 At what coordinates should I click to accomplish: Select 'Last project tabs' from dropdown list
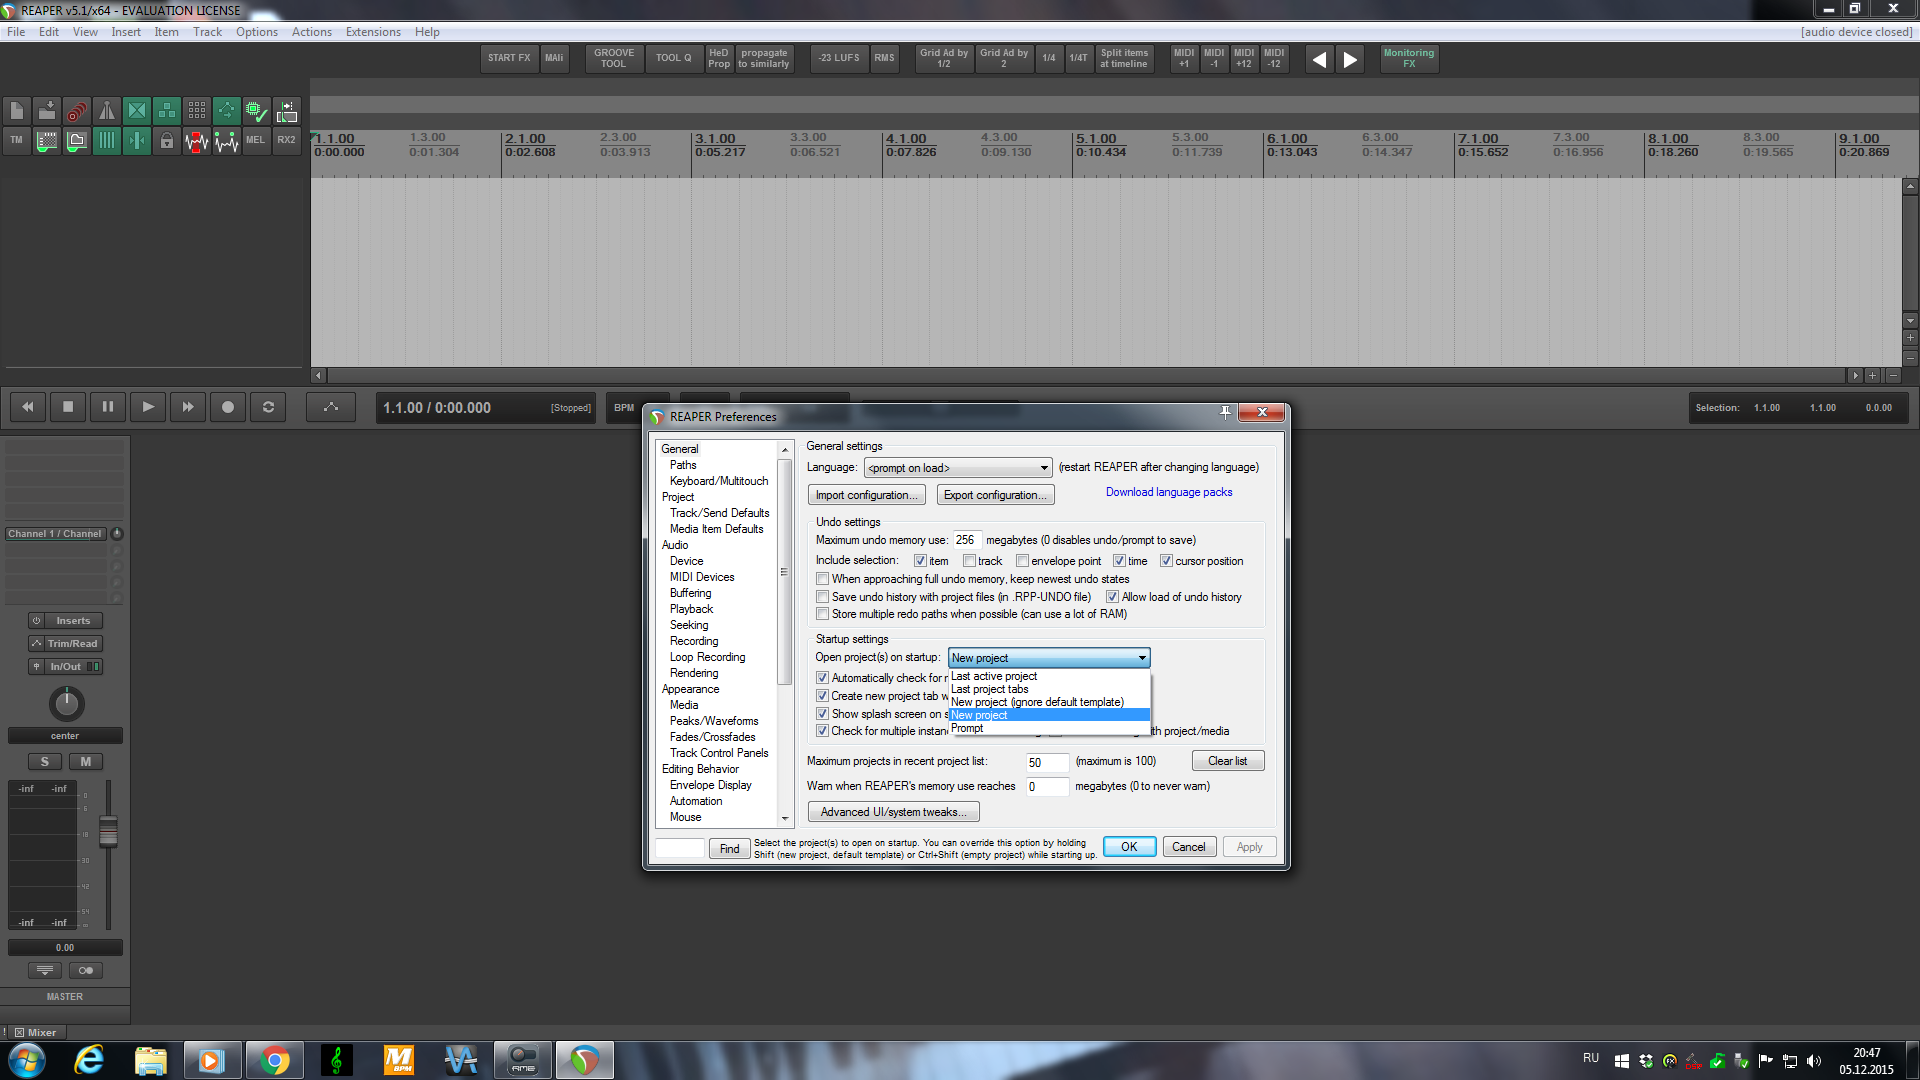coord(990,689)
